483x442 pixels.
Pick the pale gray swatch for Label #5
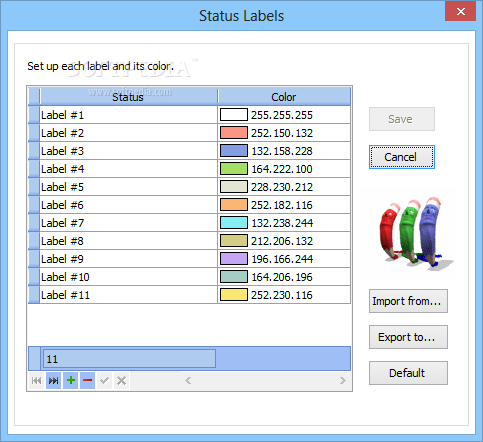(234, 187)
